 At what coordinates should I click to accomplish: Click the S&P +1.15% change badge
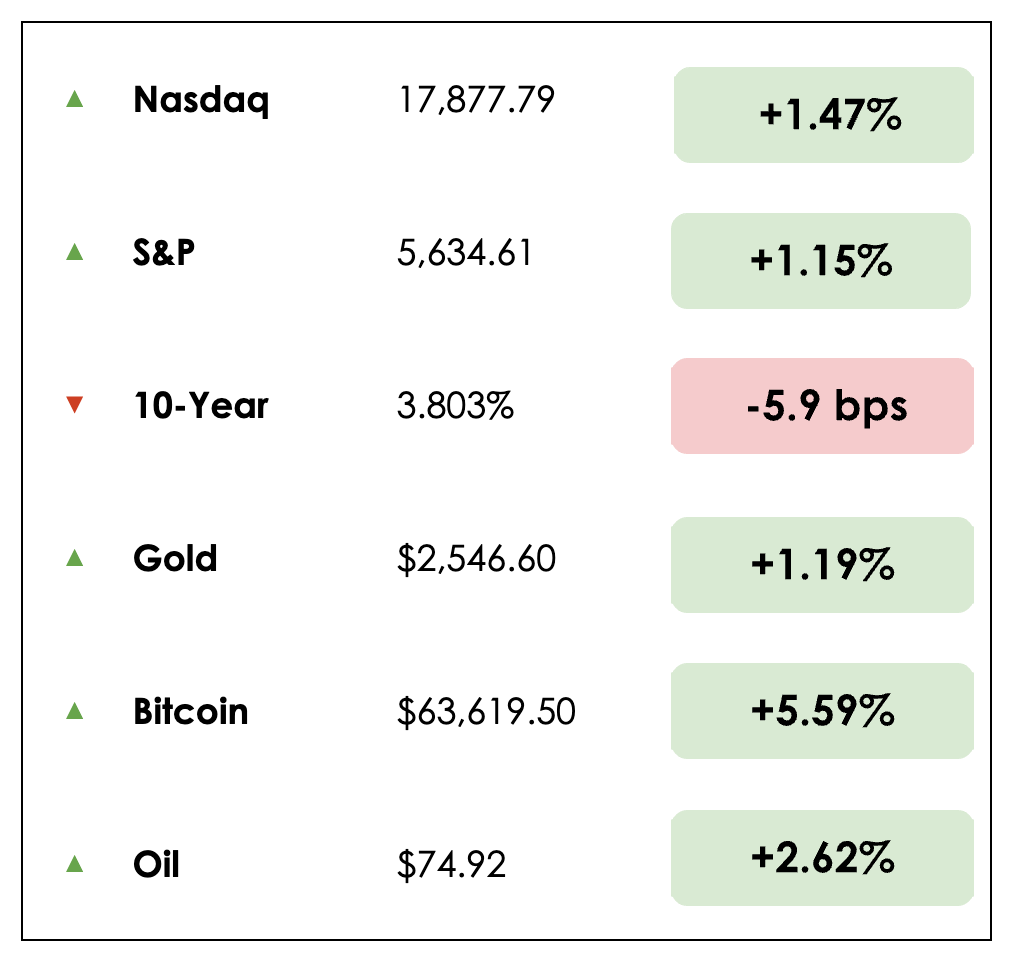[x=821, y=261]
